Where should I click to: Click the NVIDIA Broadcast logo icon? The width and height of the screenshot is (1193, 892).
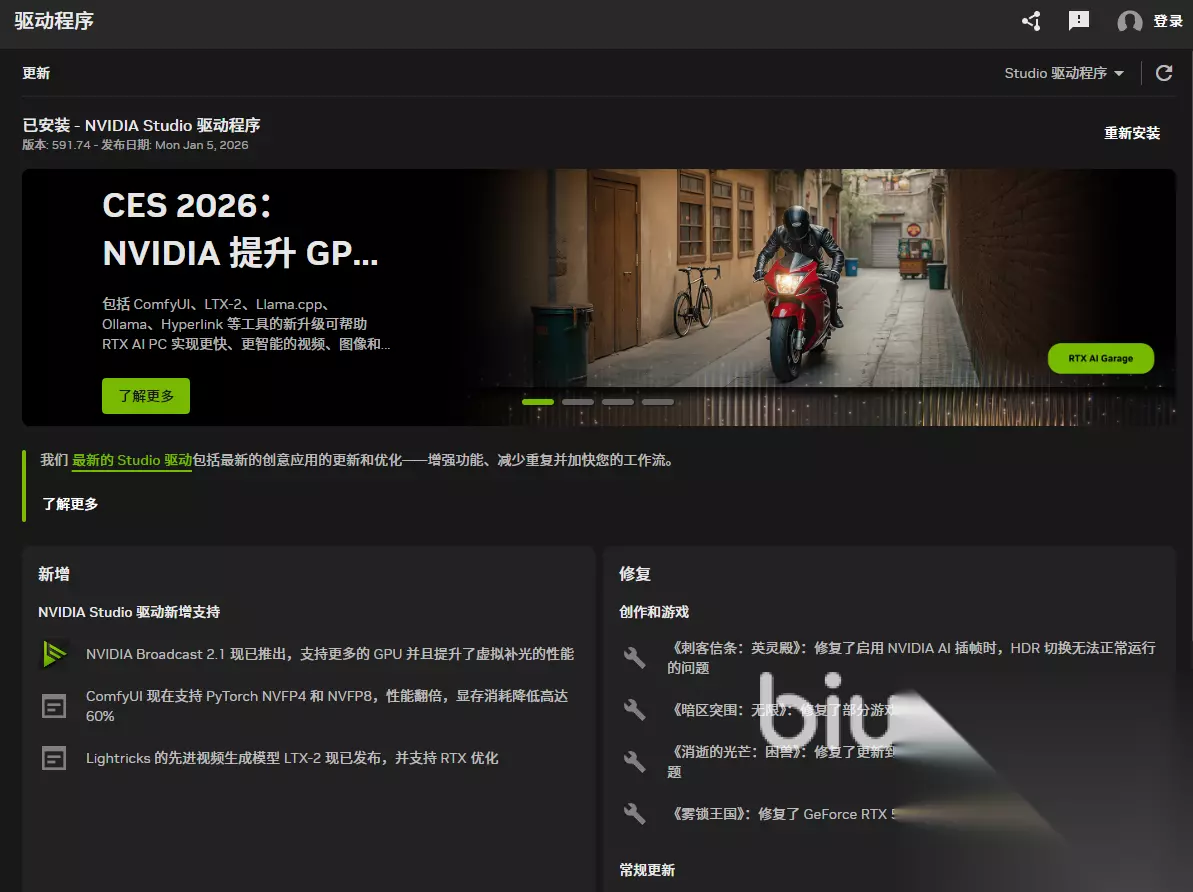click(x=54, y=654)
